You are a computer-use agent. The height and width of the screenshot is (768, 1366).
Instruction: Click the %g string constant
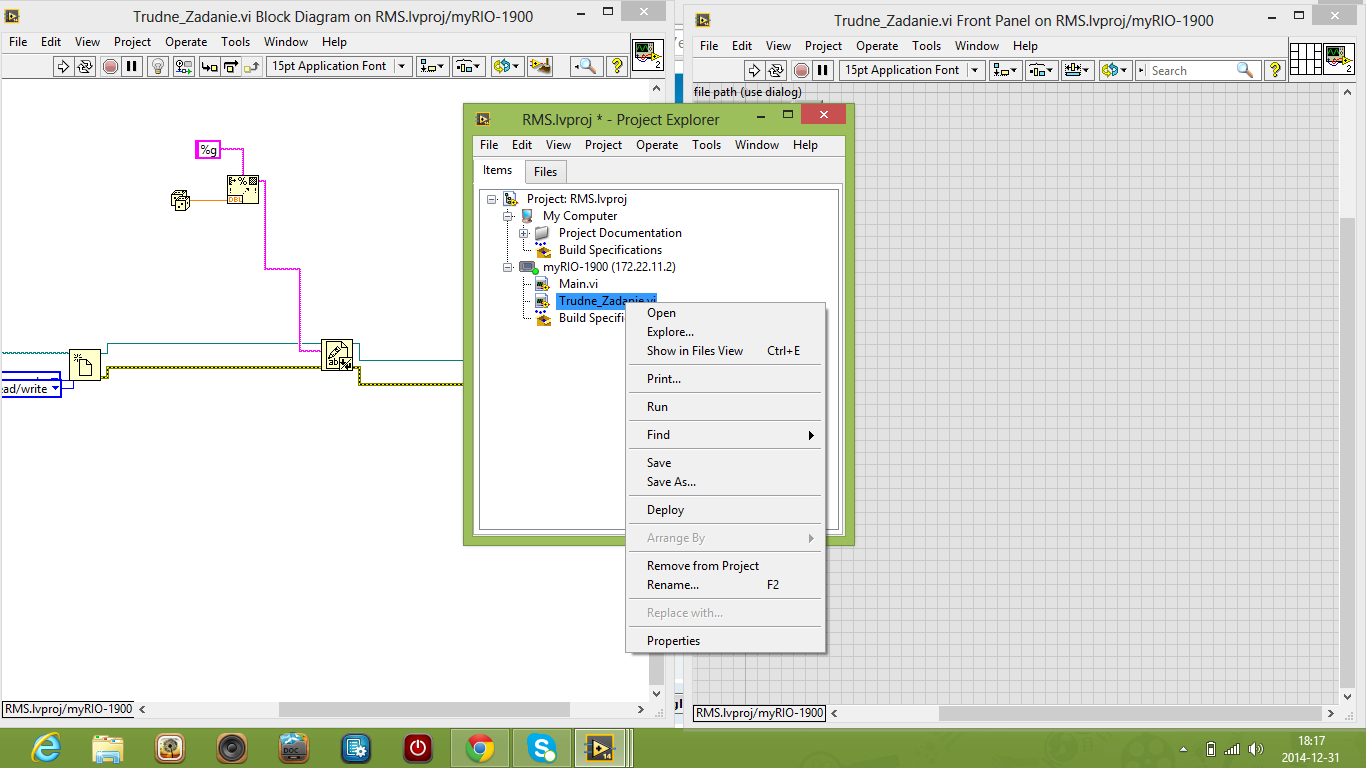(208, 150)
